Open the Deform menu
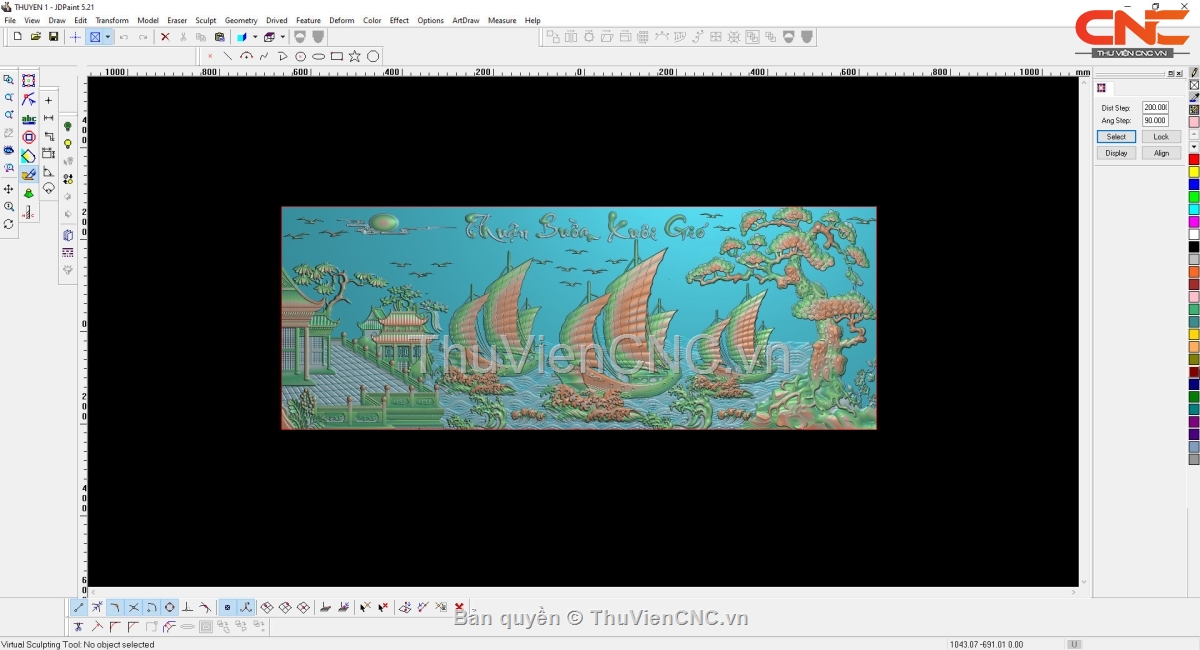 click(342, 20)
